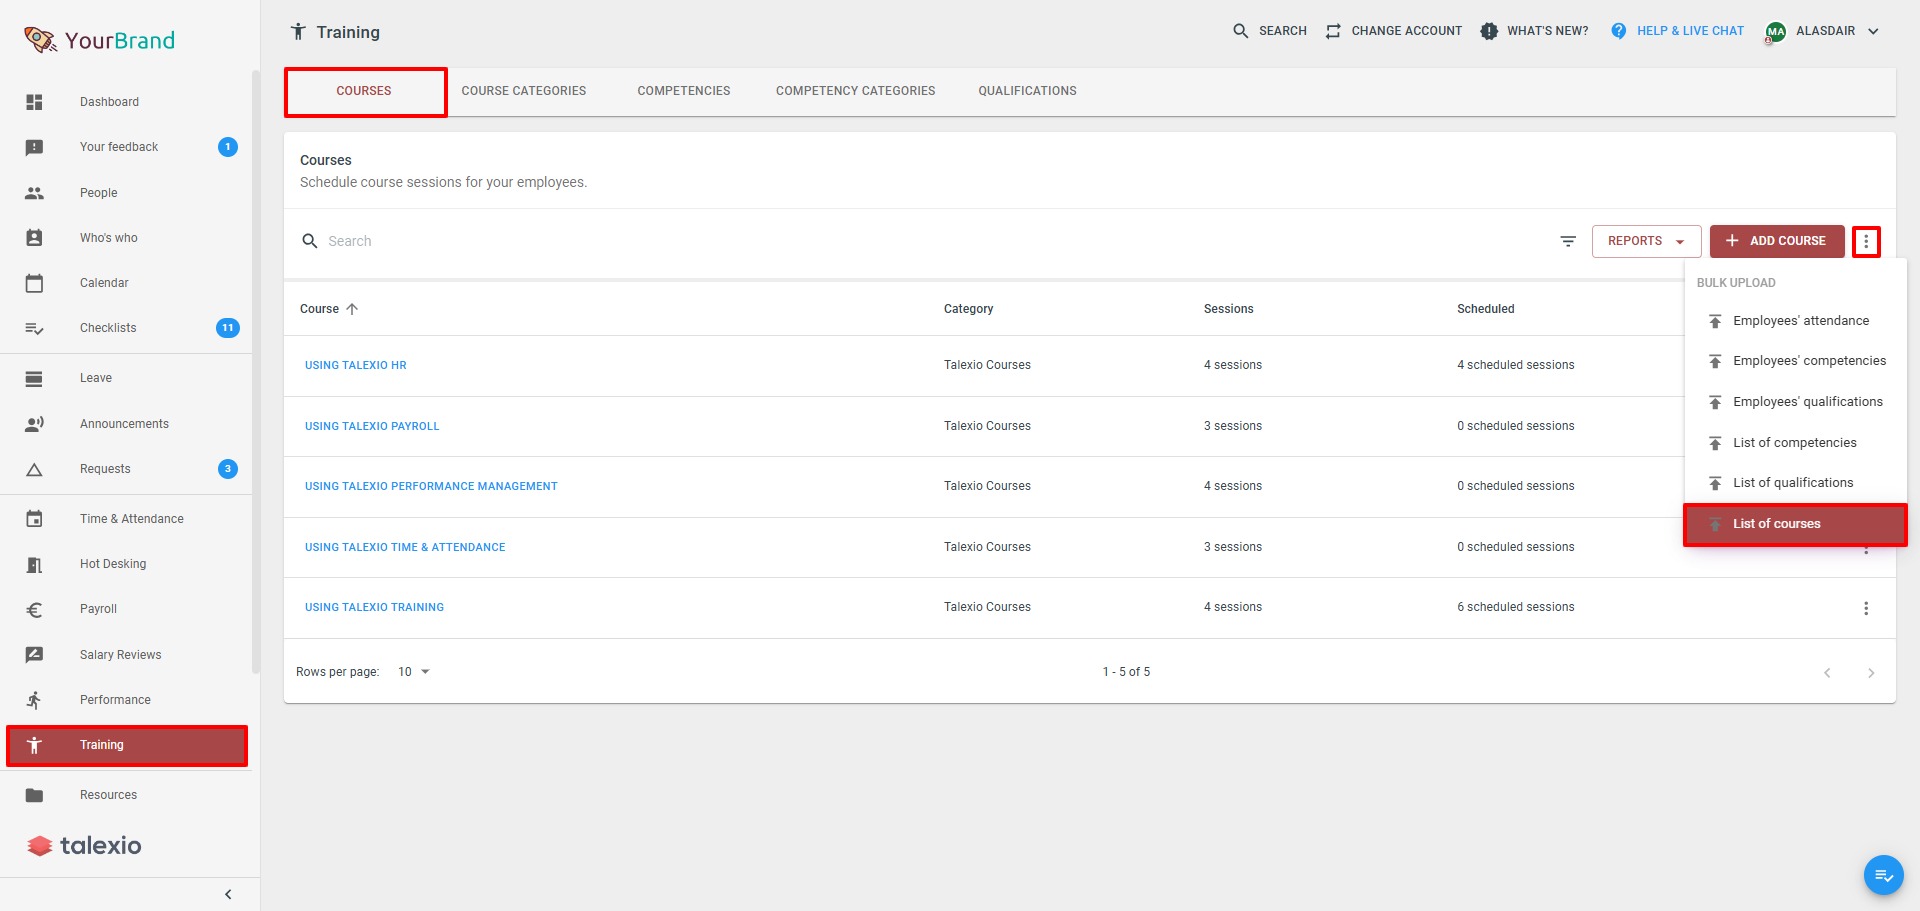Select Employees' competencies bulk upload
Viewport: 1920px width, 911px height.
coord(1795,361)
